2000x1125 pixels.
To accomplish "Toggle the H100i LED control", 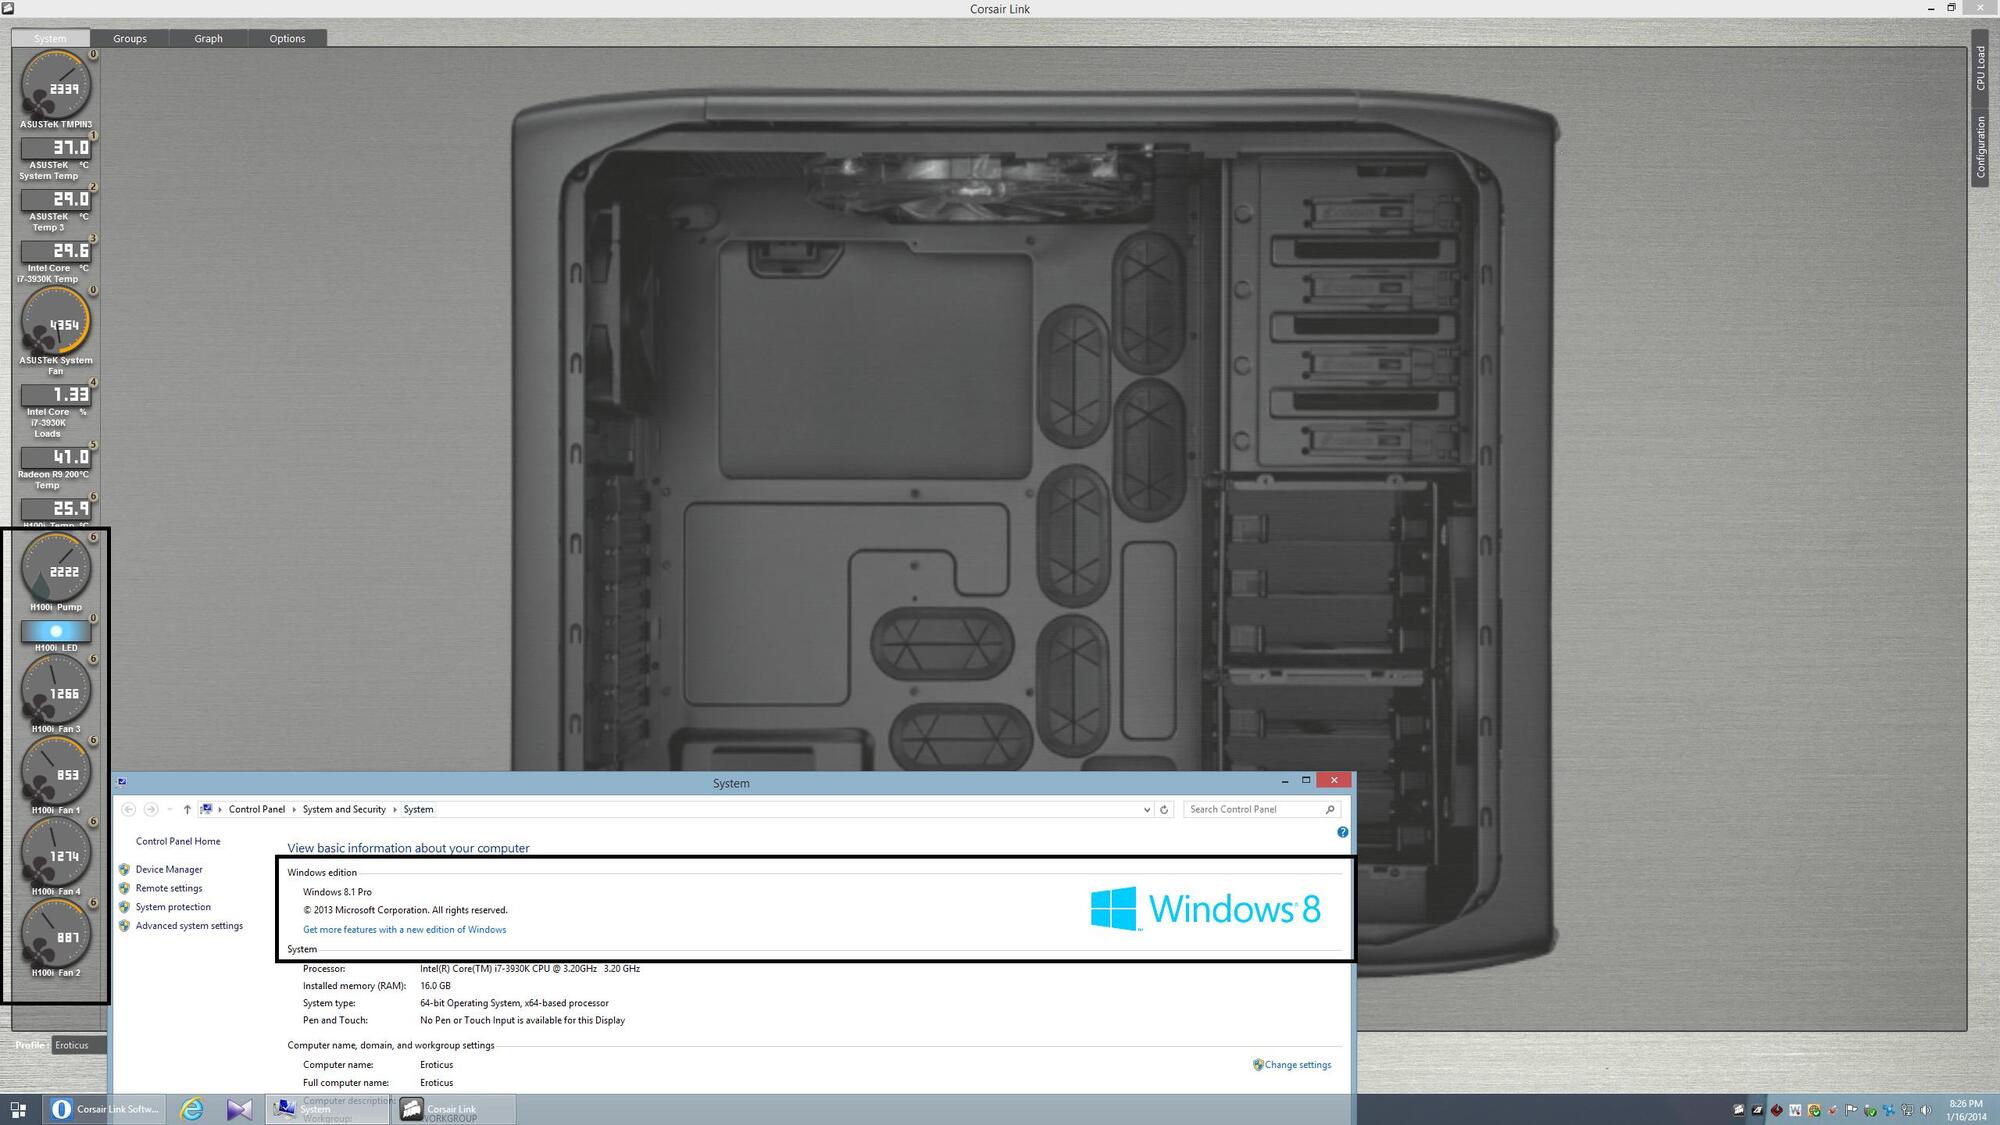I will [56, 631].
